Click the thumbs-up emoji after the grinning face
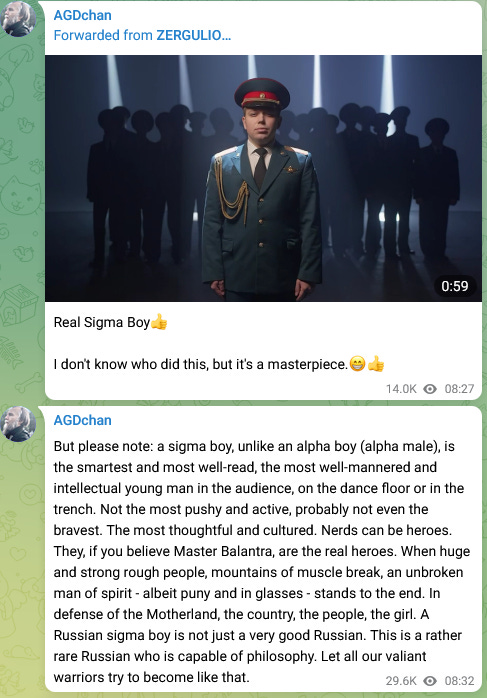 [x=376, y=364]
